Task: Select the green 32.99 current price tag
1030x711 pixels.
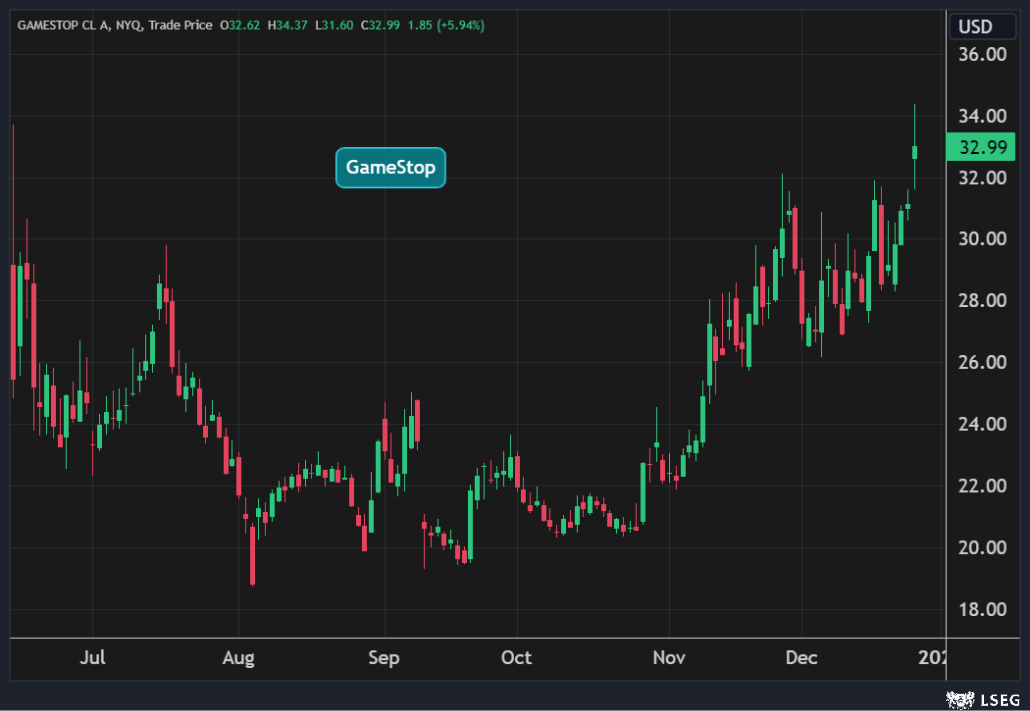Action: tap(981, 148)
